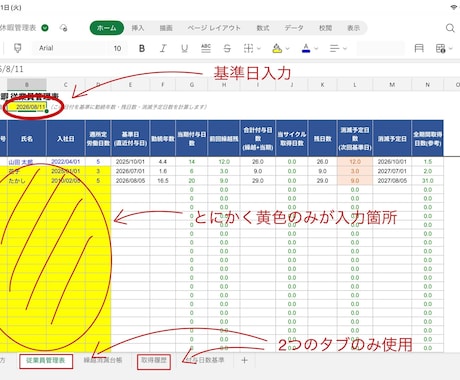Select column K header
This screenshot has width=460, height=380.
pos(322,85)
